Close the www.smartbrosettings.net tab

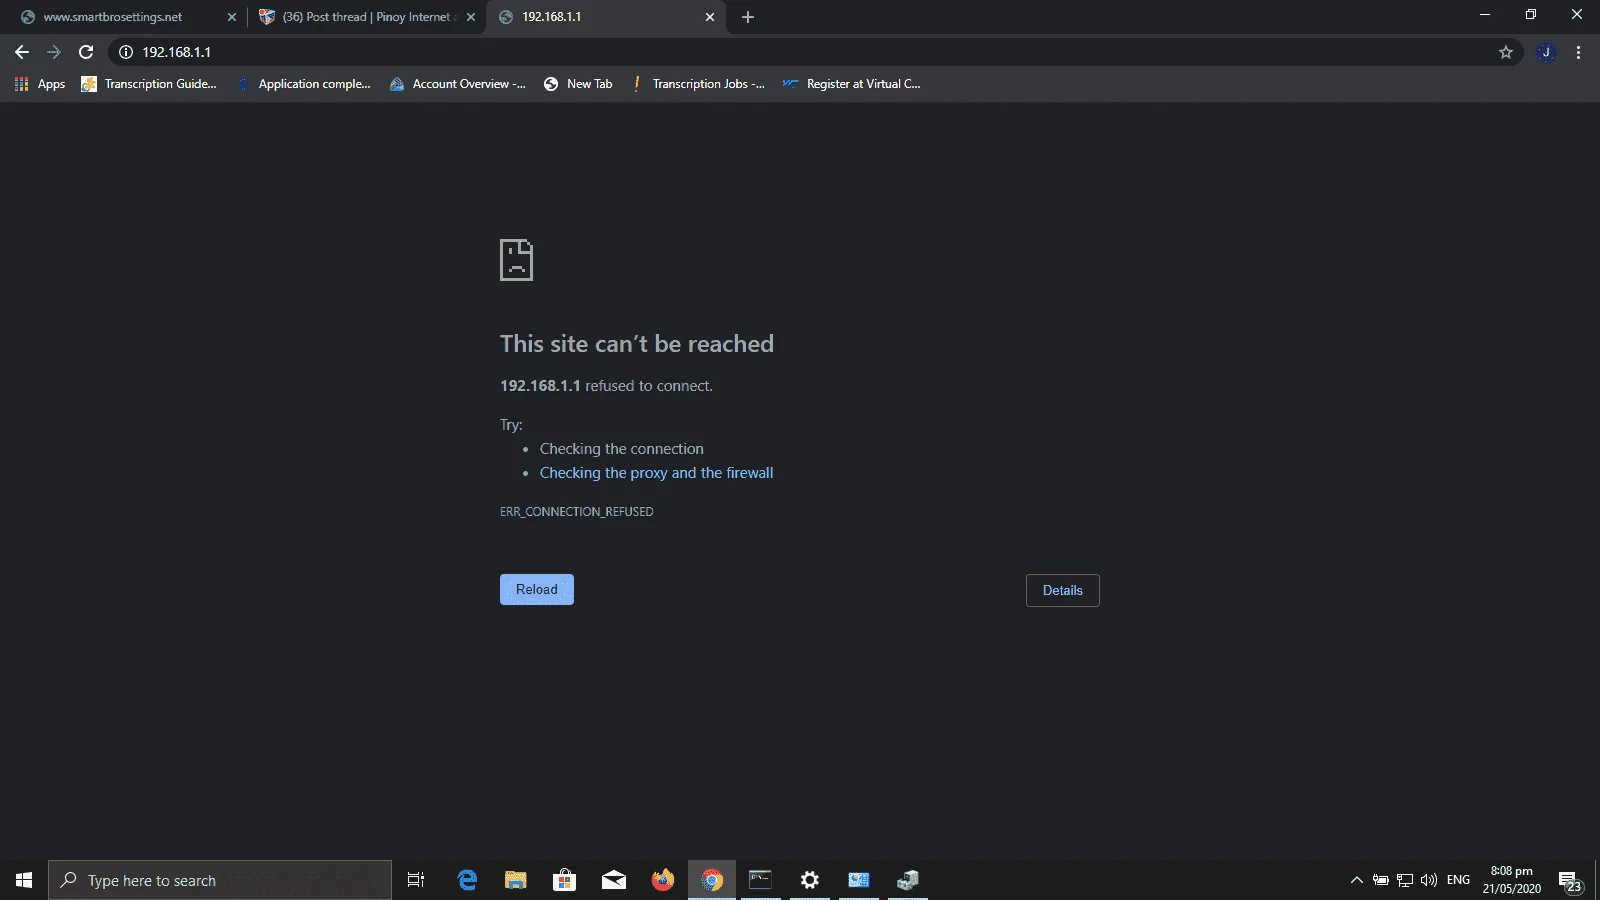[232, 17]
